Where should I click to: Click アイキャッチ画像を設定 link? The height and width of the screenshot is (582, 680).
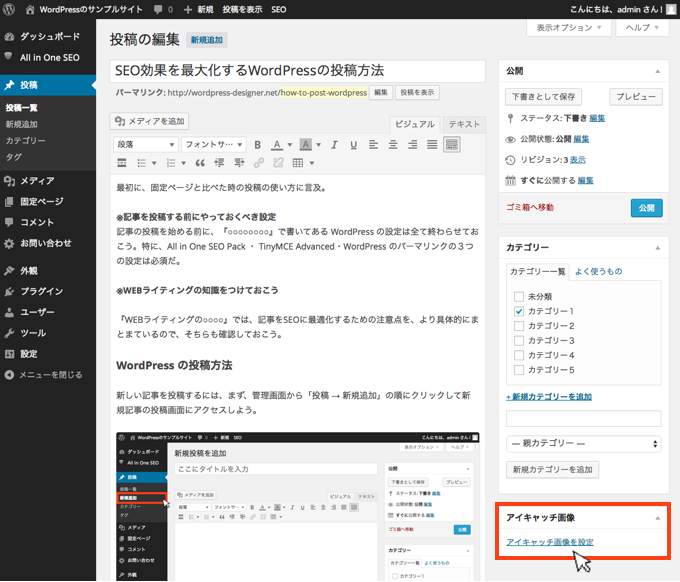click(x=550, y=542)
